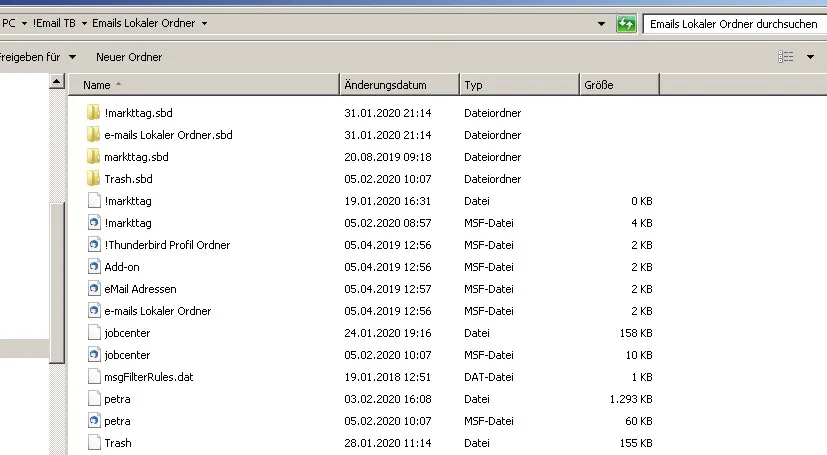Expand the !Email TB breadcrumb arrow

[x=84, y=24]
